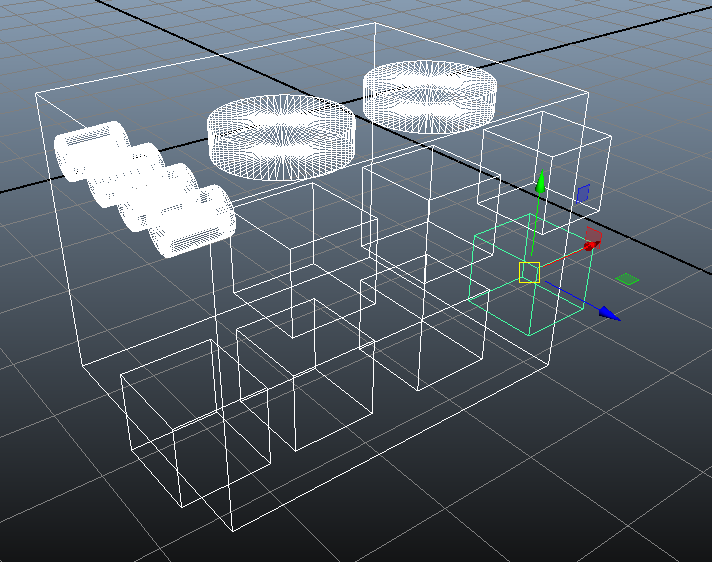Select the frontmost small horizontal cylinder
Viewport: 712px width, 562px height.
click(x=193, y=221)
